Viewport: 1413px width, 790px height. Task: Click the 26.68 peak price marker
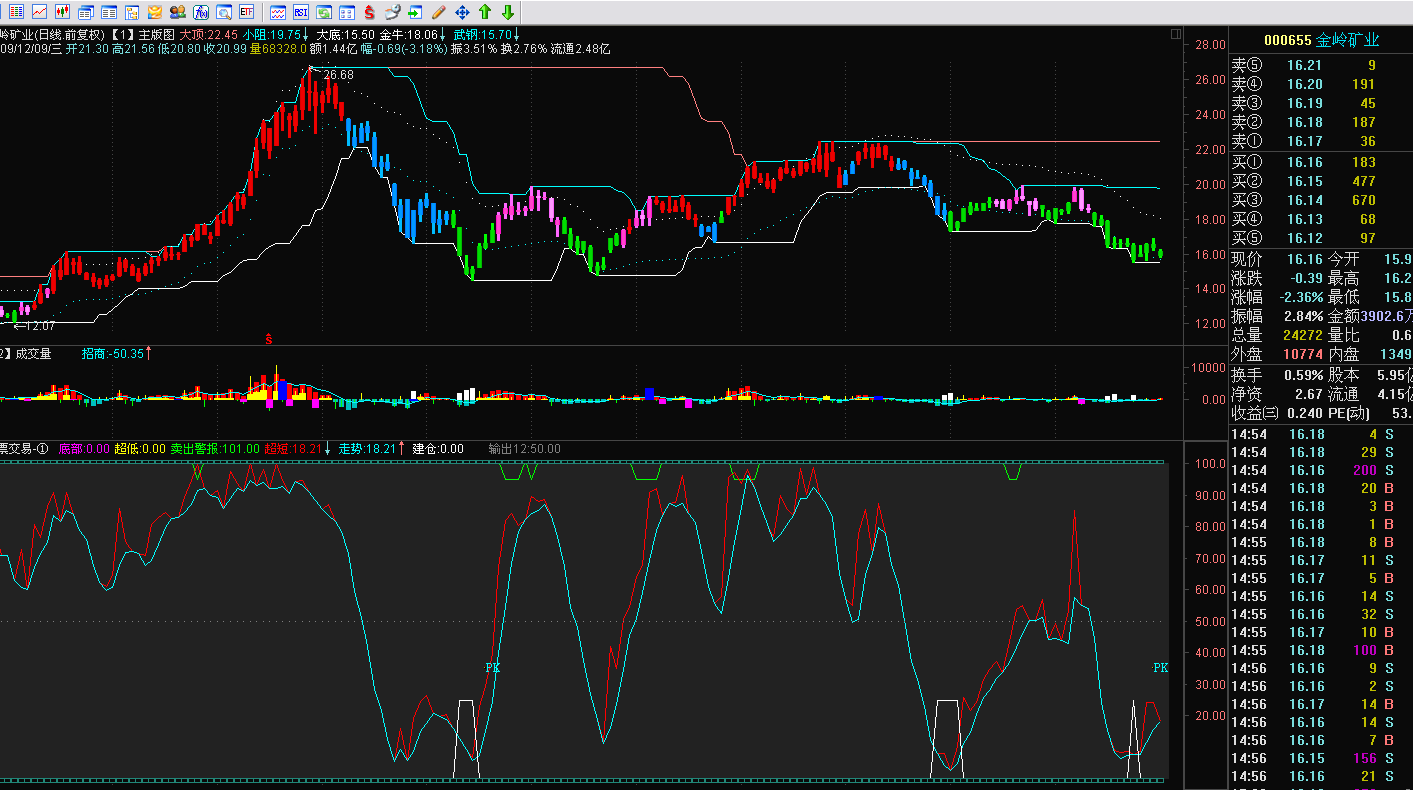[x=338, y=75]
